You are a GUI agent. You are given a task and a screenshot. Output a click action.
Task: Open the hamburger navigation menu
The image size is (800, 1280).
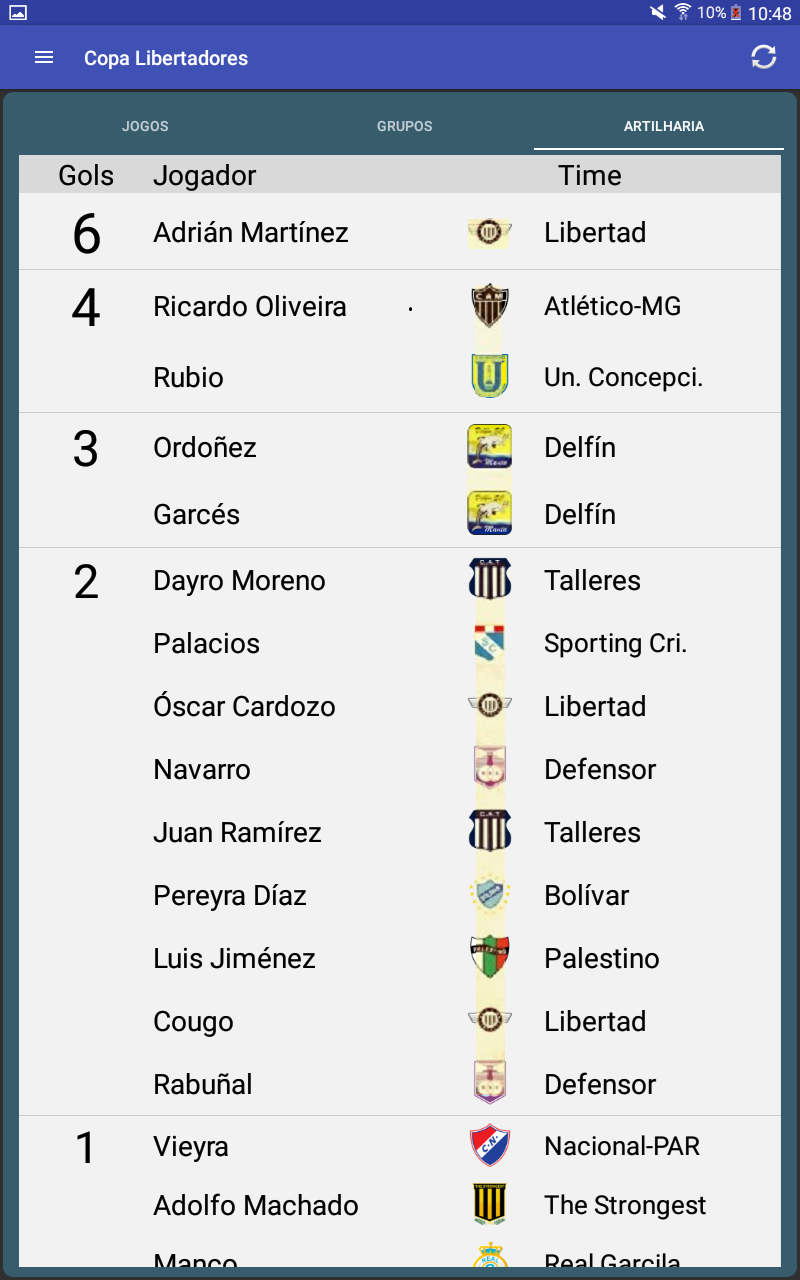(x=44, y=58)
